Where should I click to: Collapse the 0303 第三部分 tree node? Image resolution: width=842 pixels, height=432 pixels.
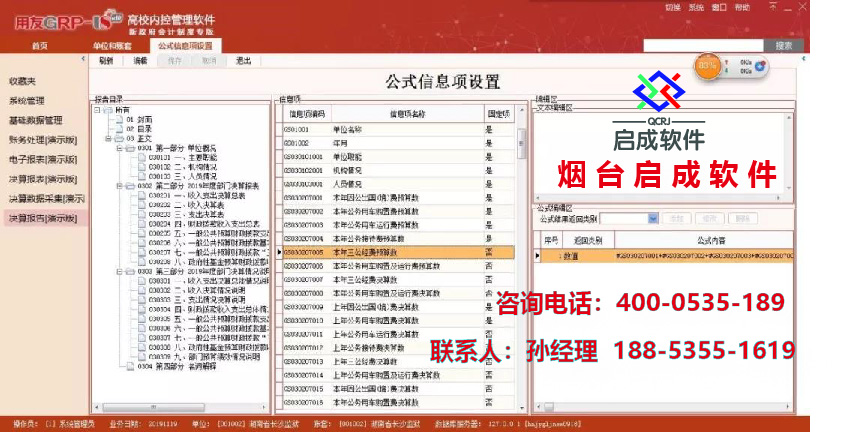pyautogui.click(x=120, y=271)
